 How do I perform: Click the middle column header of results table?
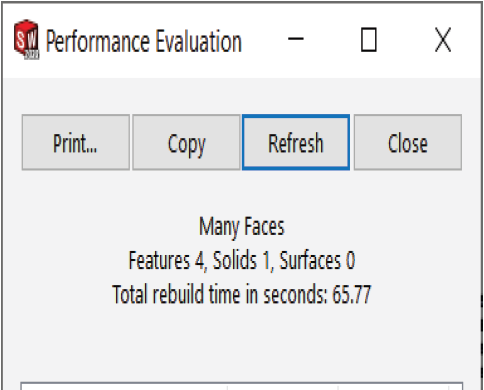(x=283, y=386)
